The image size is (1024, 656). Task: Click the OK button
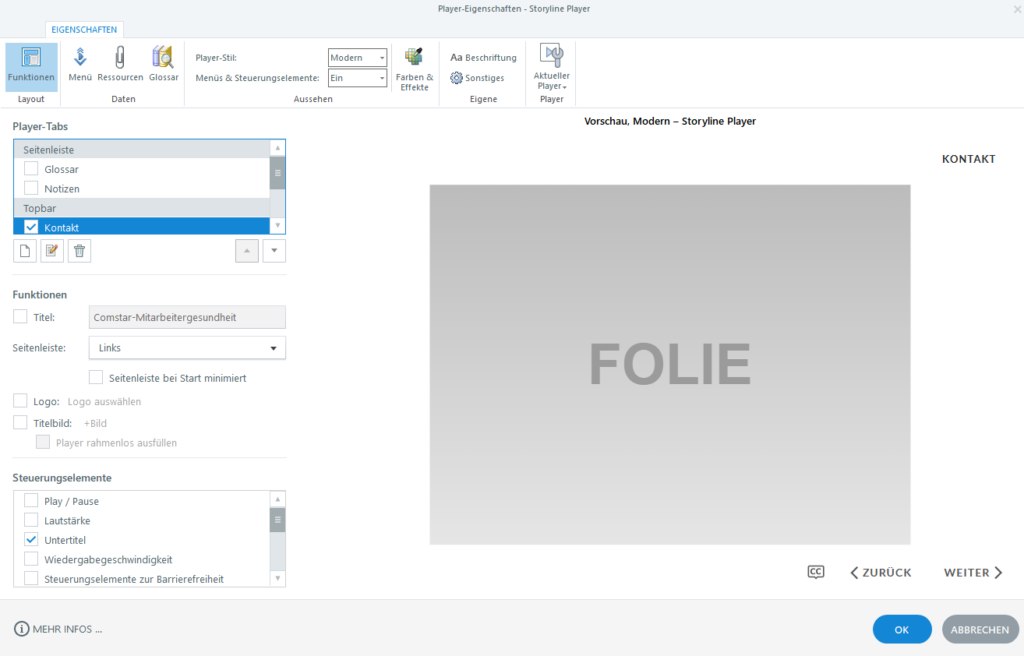click(901, 629)
